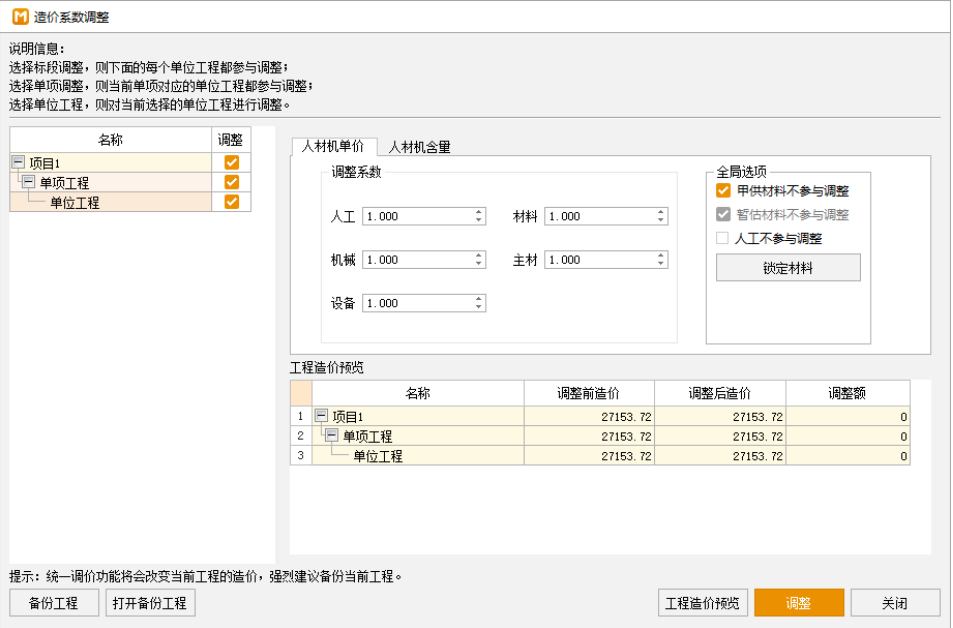Click the 工程造价预览 button
Viewport: 953px width, 628px height.
[x=703, y=603]
